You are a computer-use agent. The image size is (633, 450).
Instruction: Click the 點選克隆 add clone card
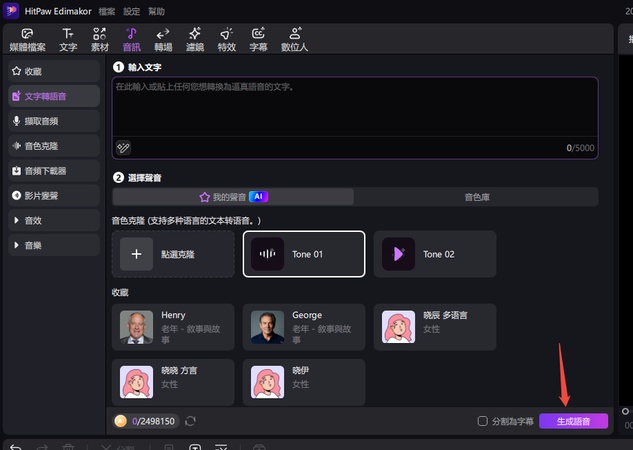[x=173, y=254]
